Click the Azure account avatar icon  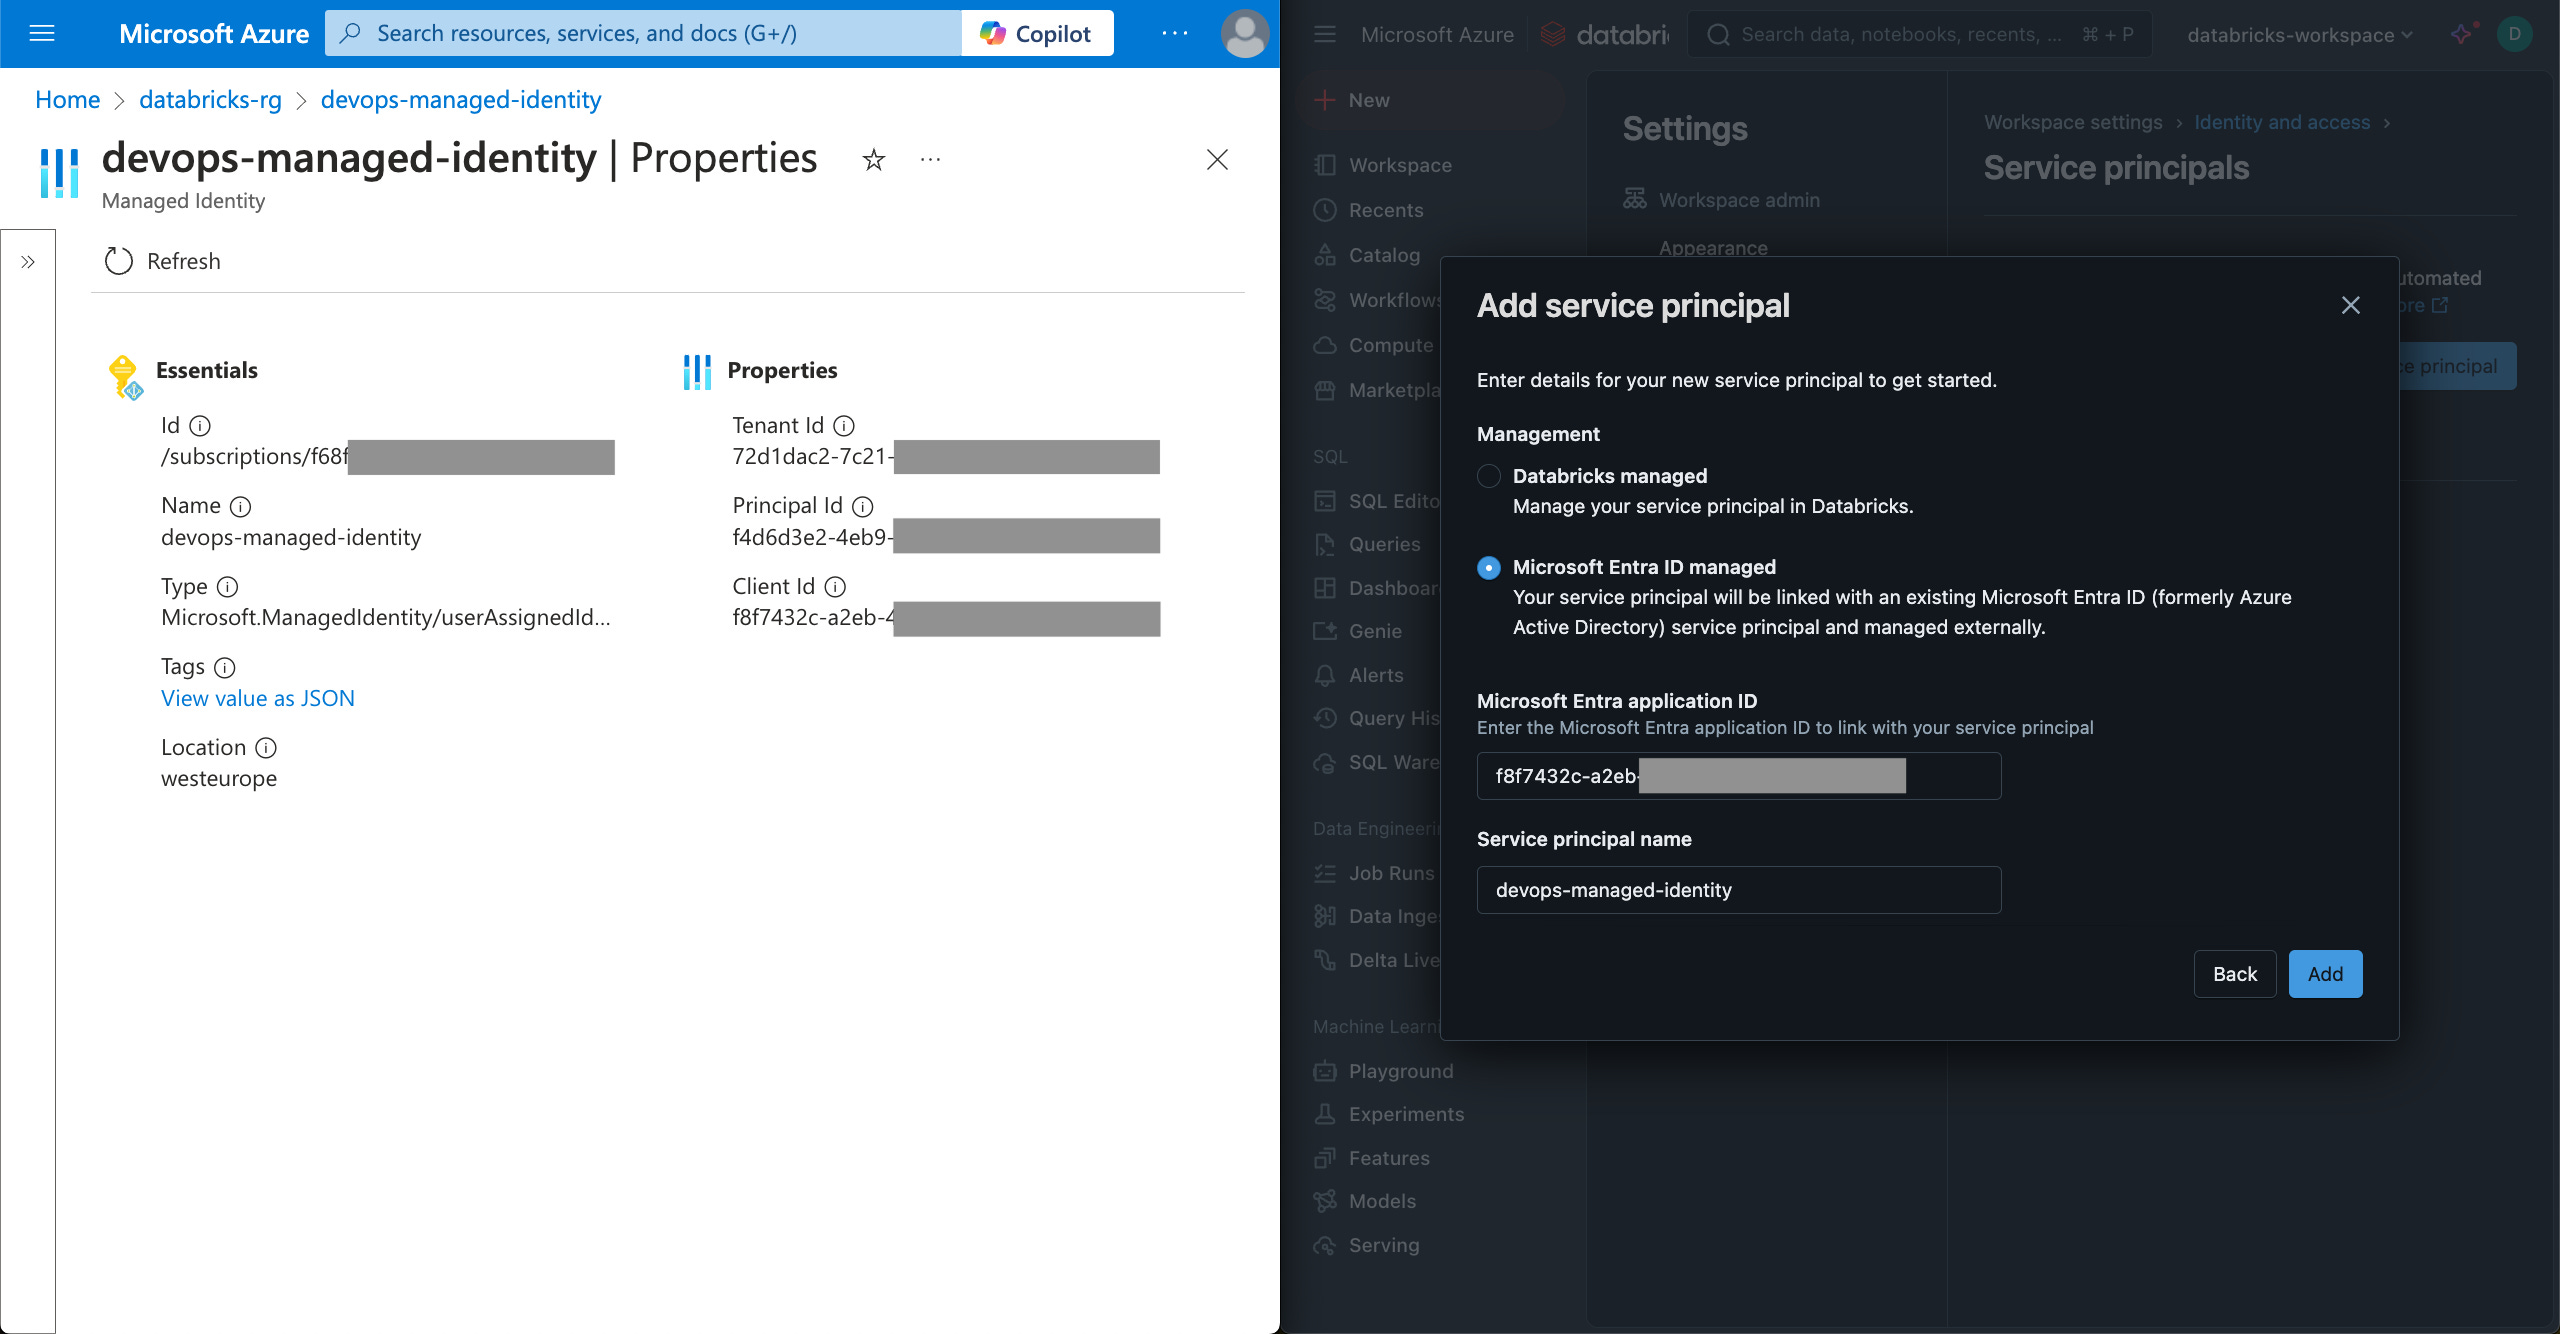tap(1244, 33)
